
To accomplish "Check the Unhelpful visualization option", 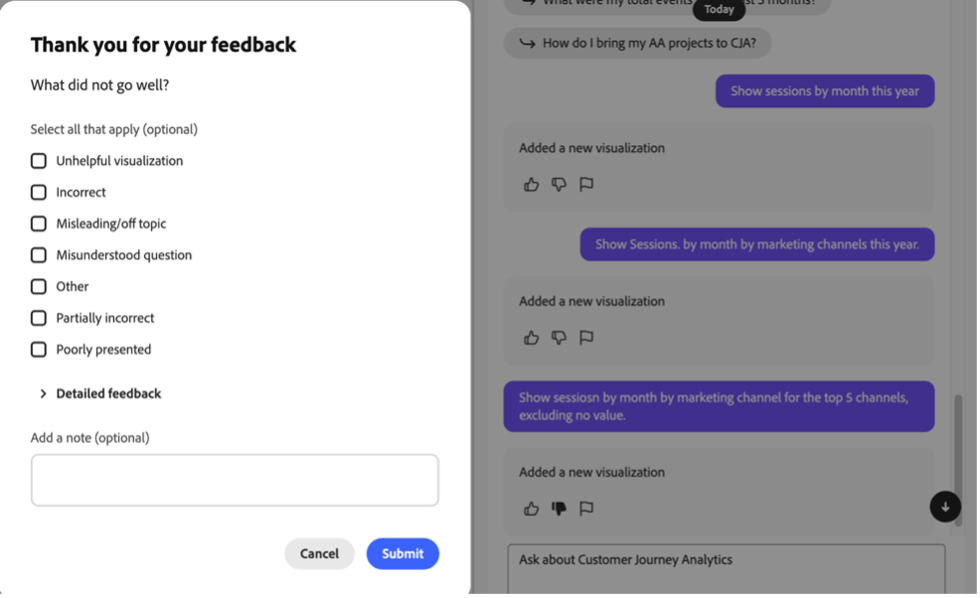I will (x=39, y=161).
